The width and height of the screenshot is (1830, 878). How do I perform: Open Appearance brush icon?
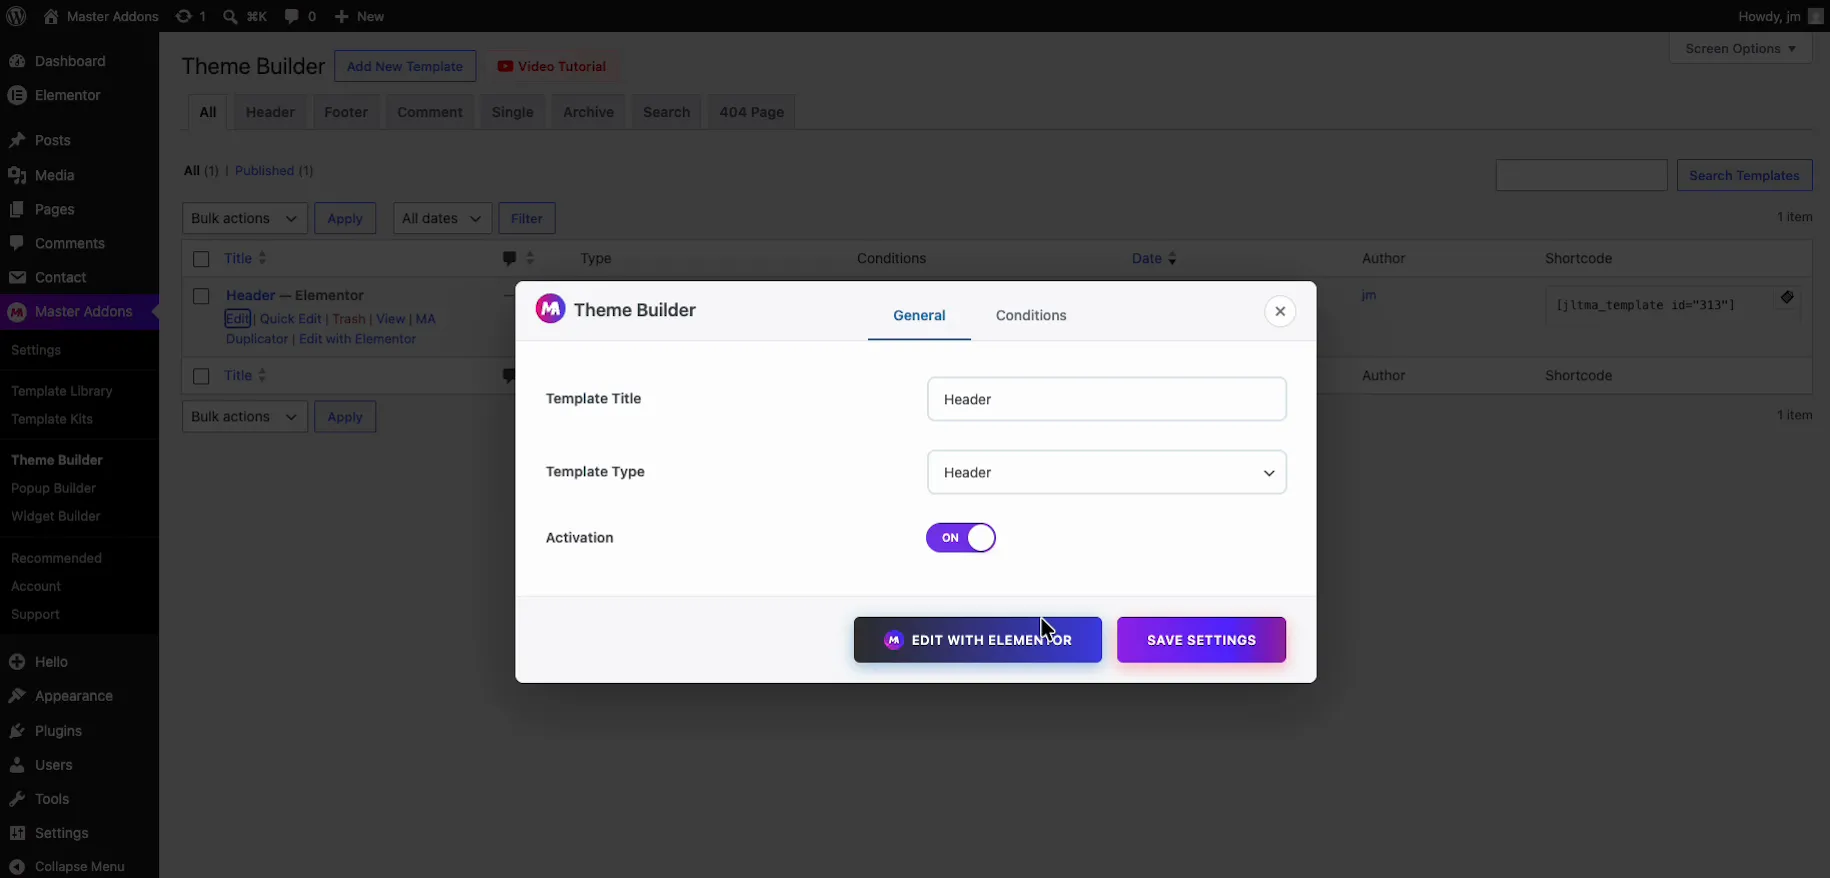[x=17, y=696]
